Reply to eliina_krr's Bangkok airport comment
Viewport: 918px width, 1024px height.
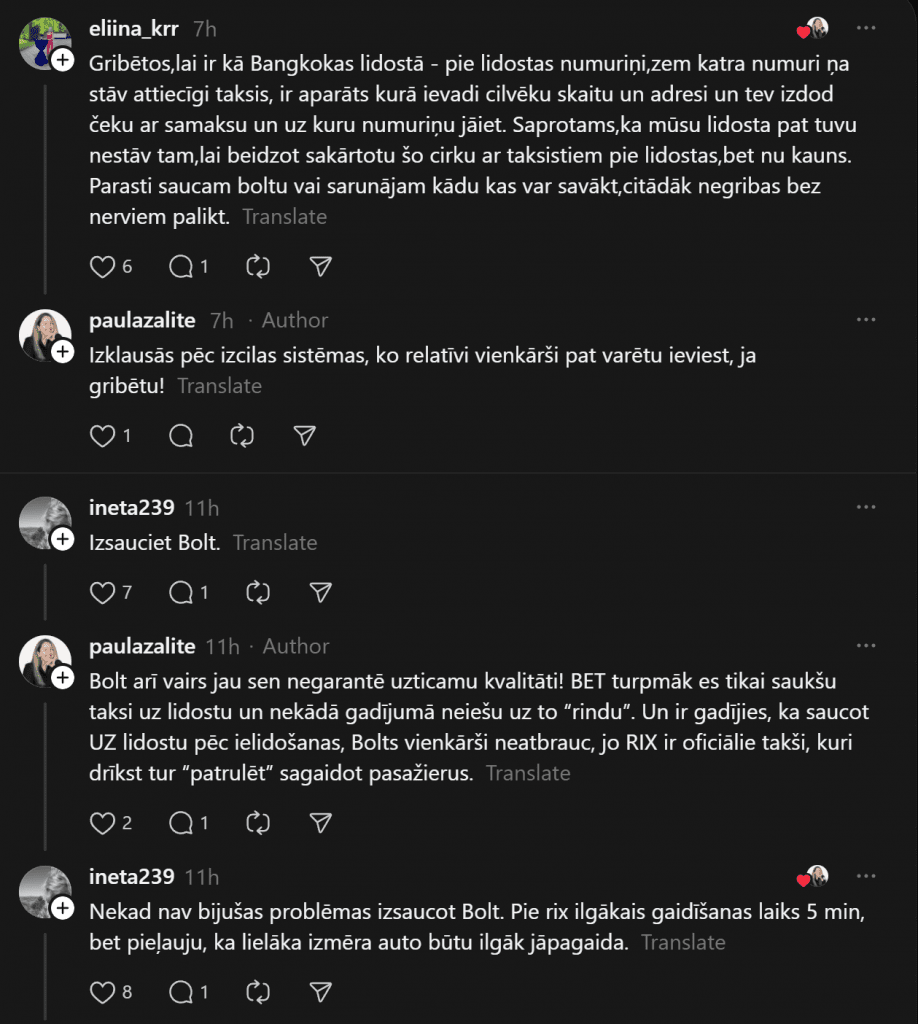181,266
